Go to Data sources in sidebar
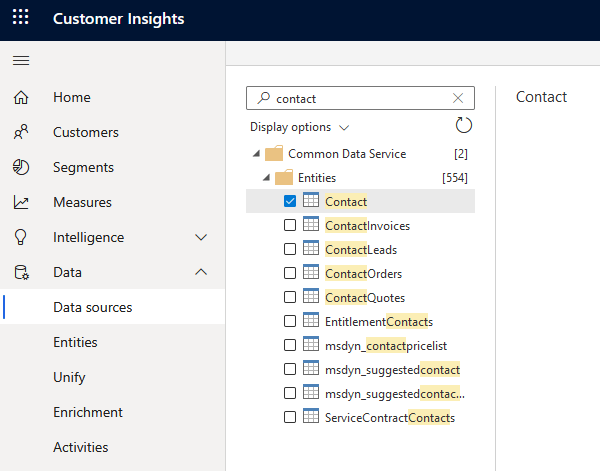This screenshot has width=600, height=471. point(92,308)
